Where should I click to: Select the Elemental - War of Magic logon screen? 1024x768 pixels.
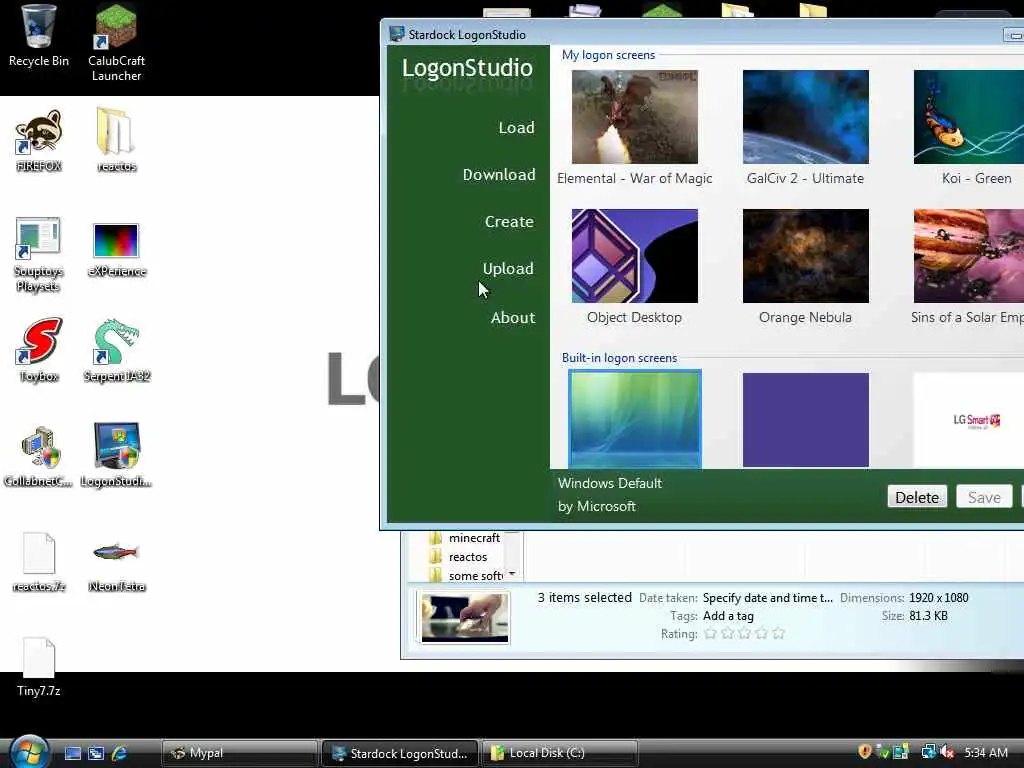pos(634,117)
